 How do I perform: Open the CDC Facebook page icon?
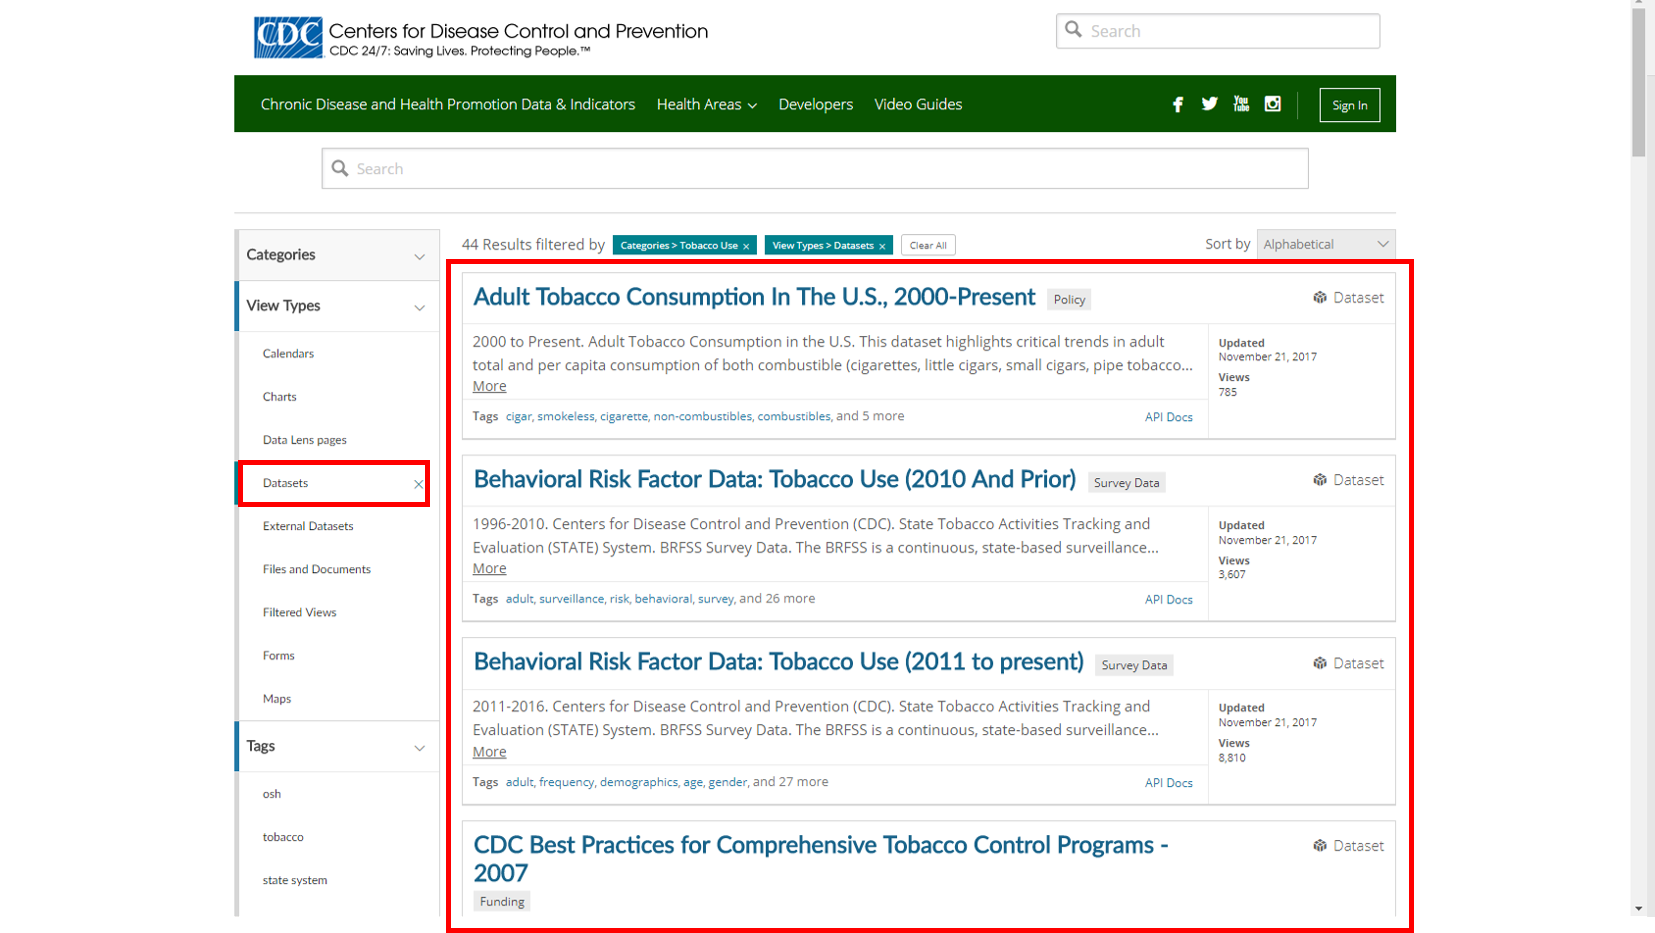click(1178, 104)
